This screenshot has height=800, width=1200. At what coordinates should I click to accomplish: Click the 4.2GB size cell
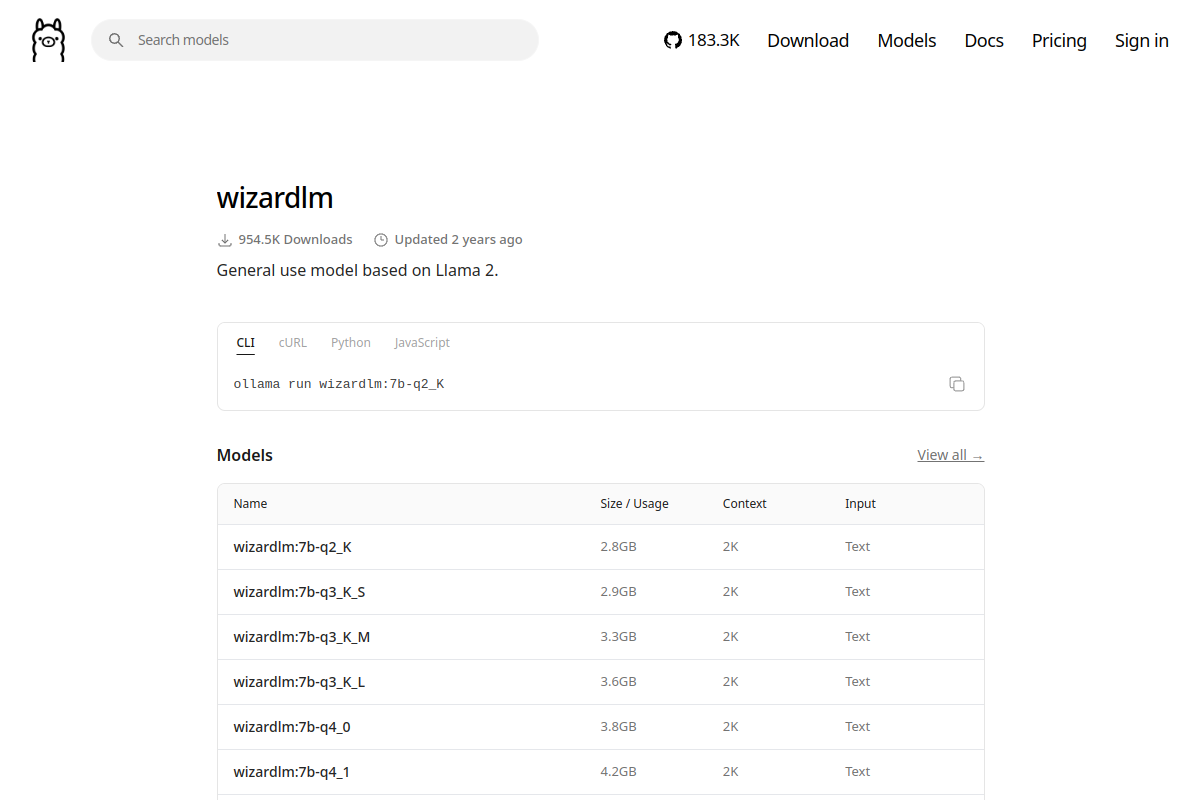point(618,772)
